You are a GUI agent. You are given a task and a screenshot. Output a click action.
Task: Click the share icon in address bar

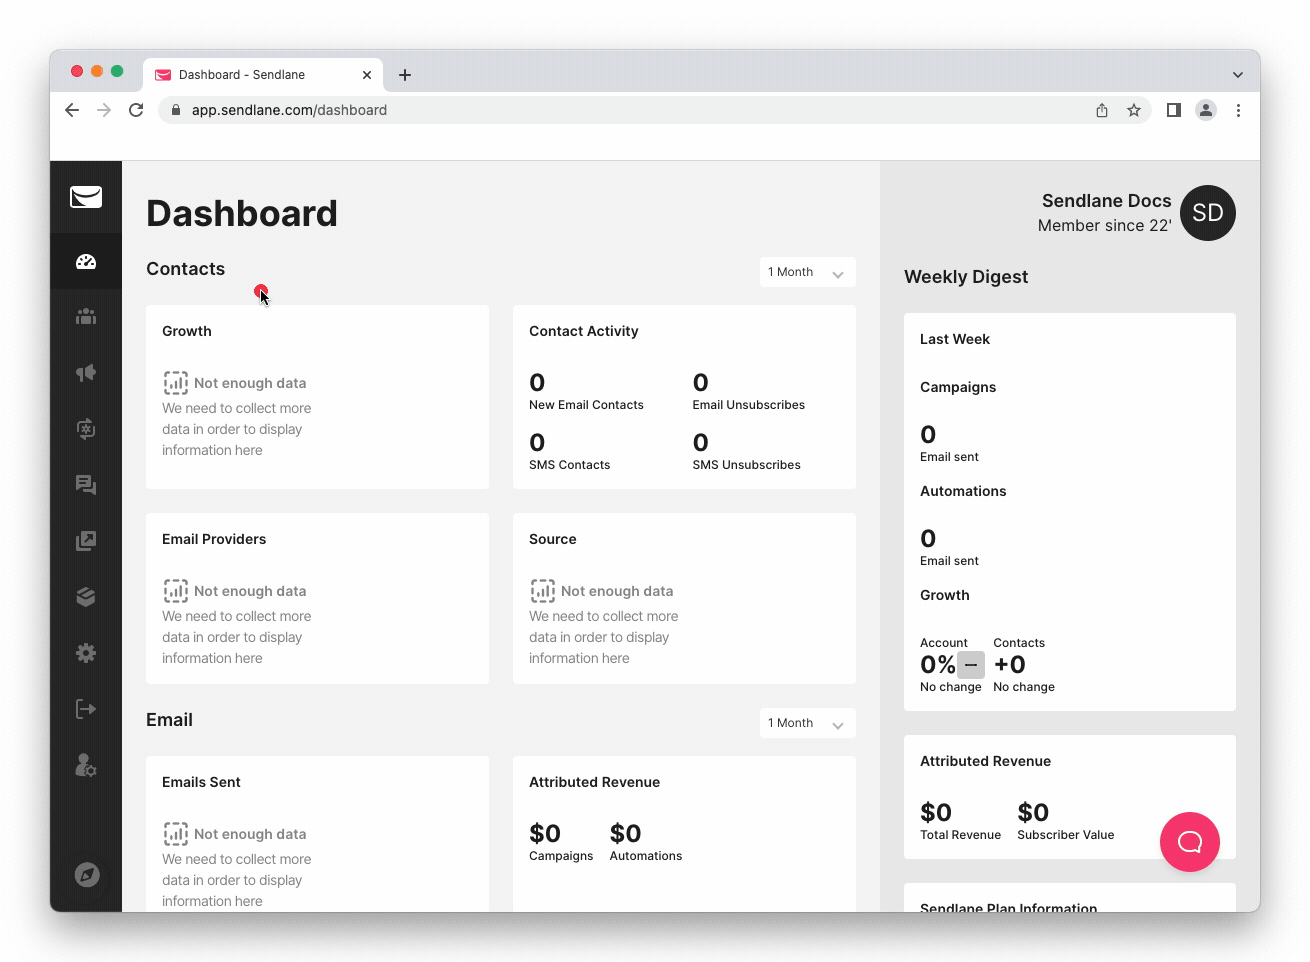[x=1102, y=110]
